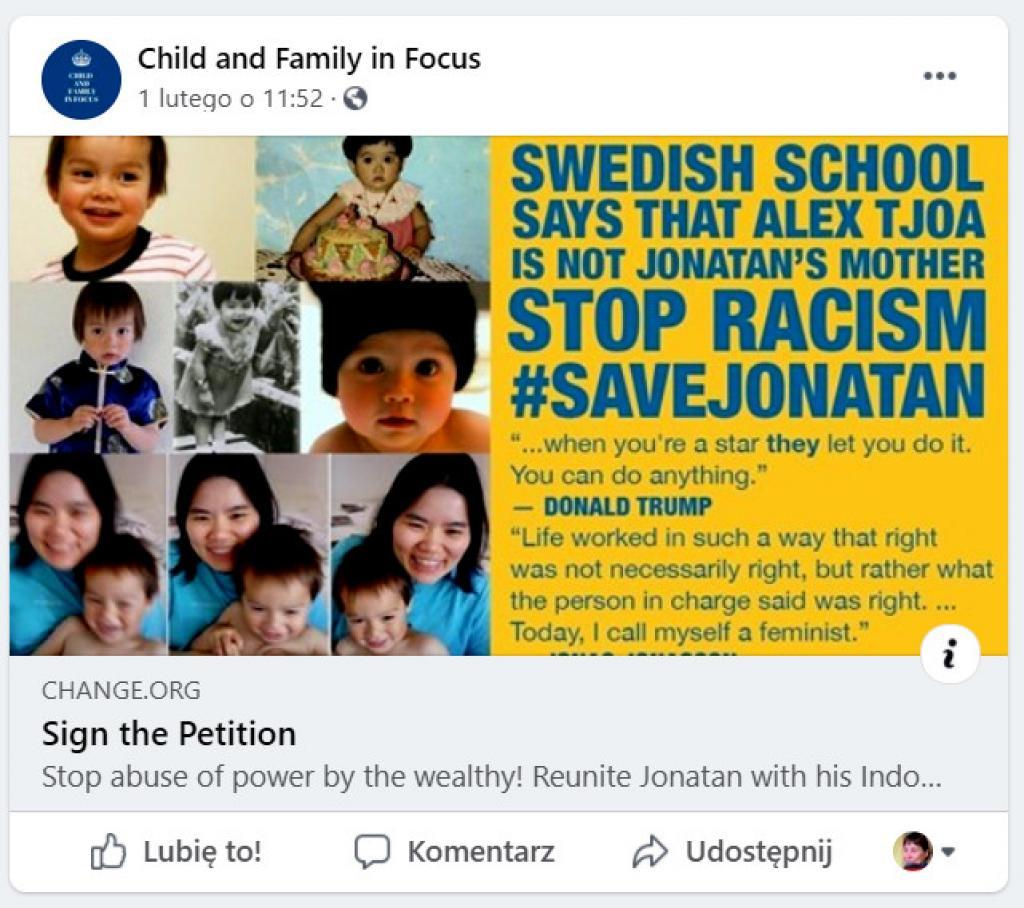Click the post timestamp '1 lutego o 11:52'

point(230,99)
